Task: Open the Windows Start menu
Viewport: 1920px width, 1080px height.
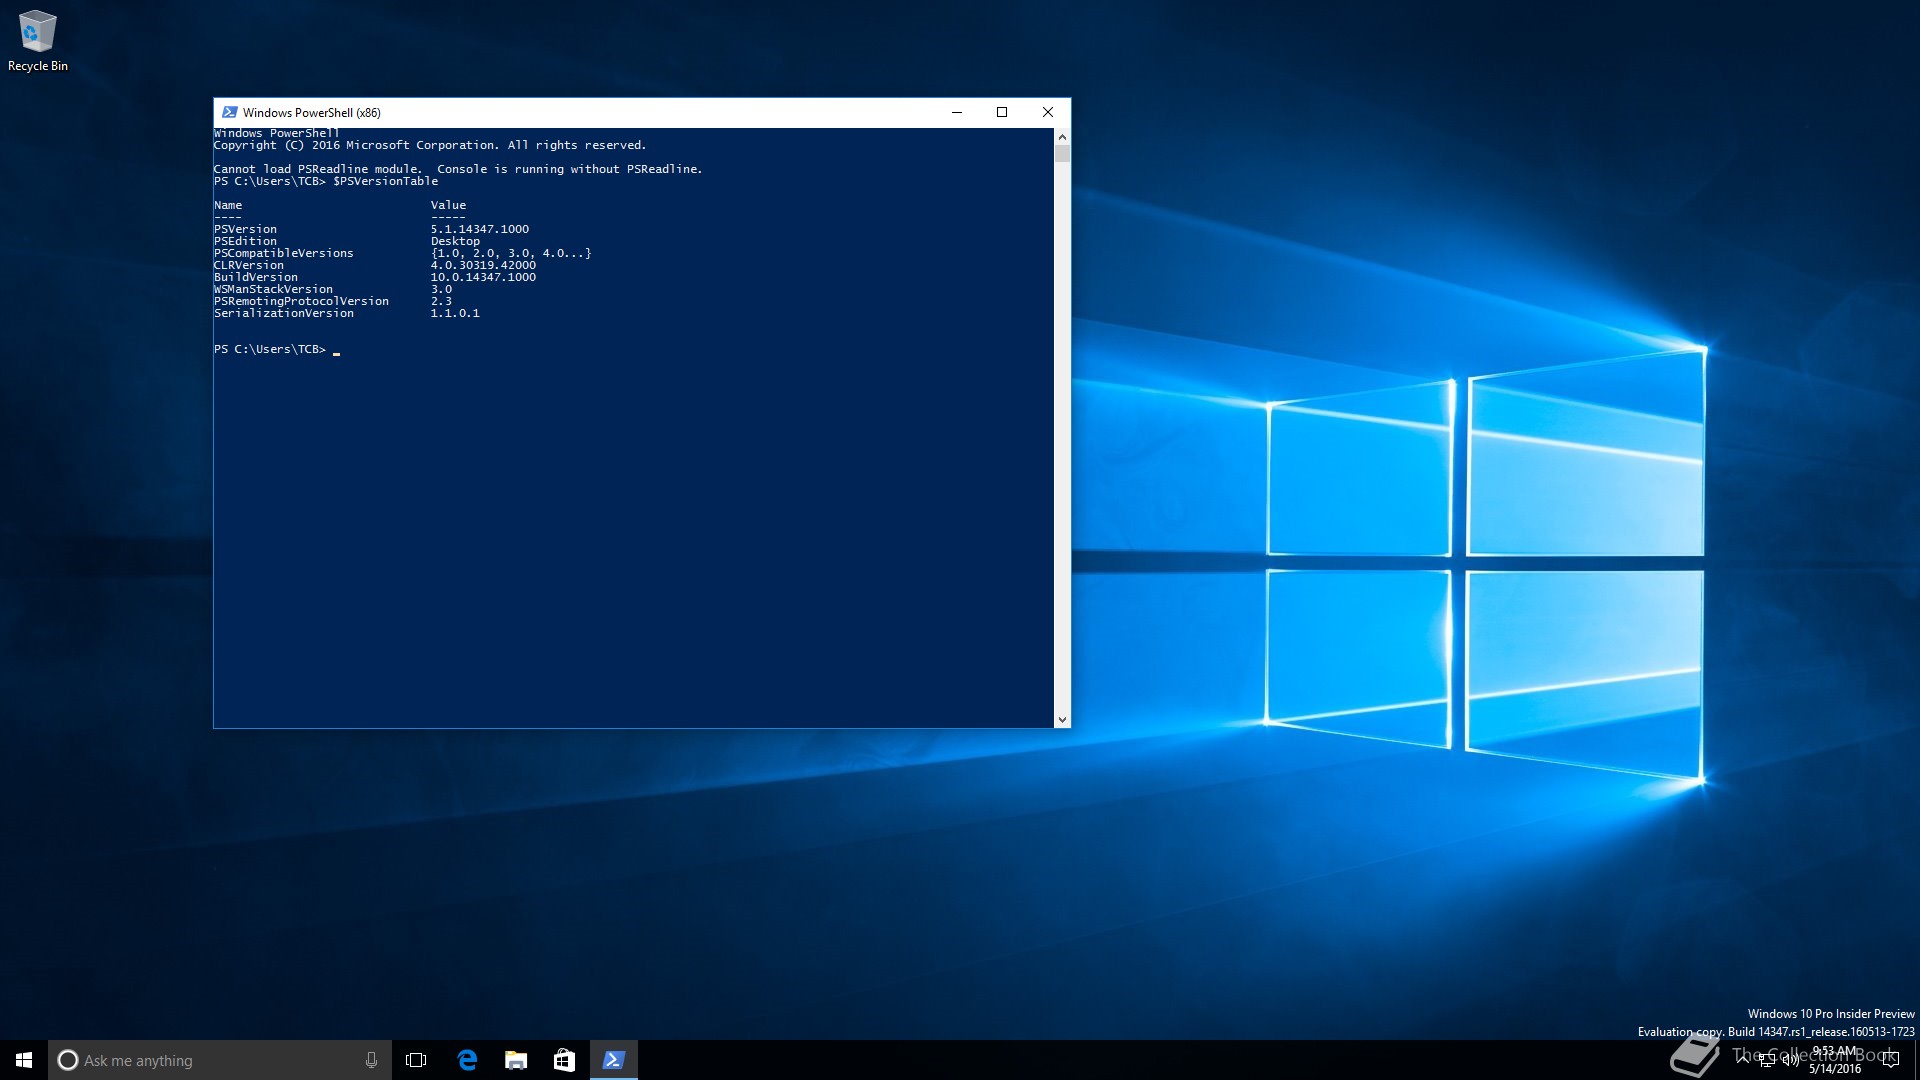Action: pyautogui.click(x=24, y=1060)
